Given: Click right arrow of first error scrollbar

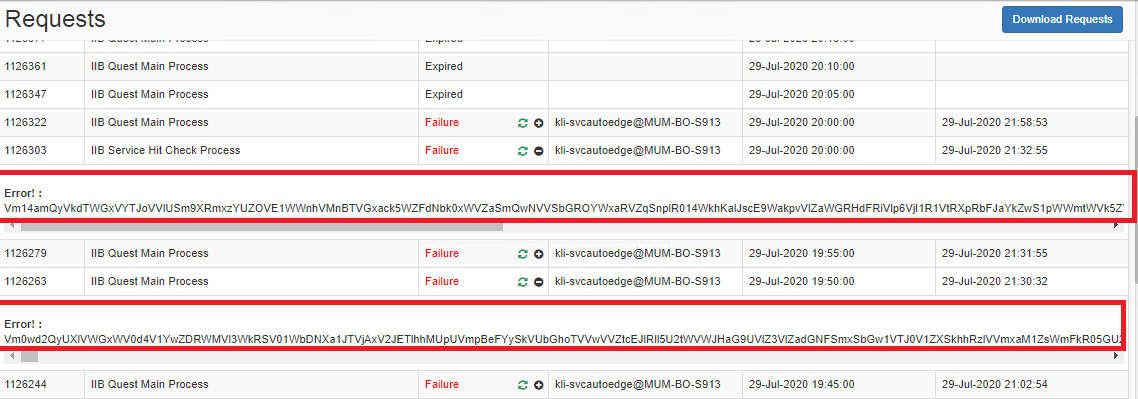Looking at the screenshot, I should pos(1116,226).
